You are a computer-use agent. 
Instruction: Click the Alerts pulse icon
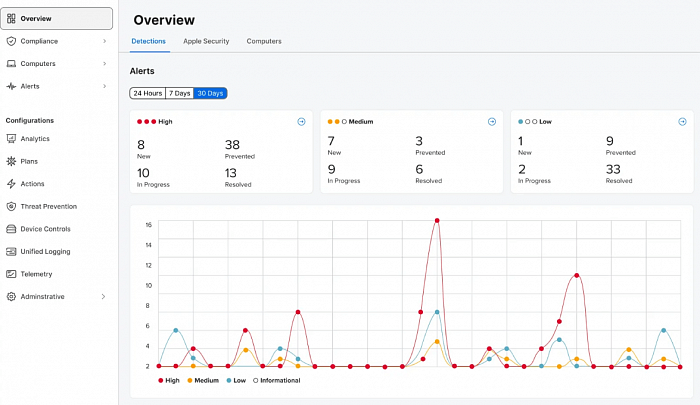[x=11, y=86]
